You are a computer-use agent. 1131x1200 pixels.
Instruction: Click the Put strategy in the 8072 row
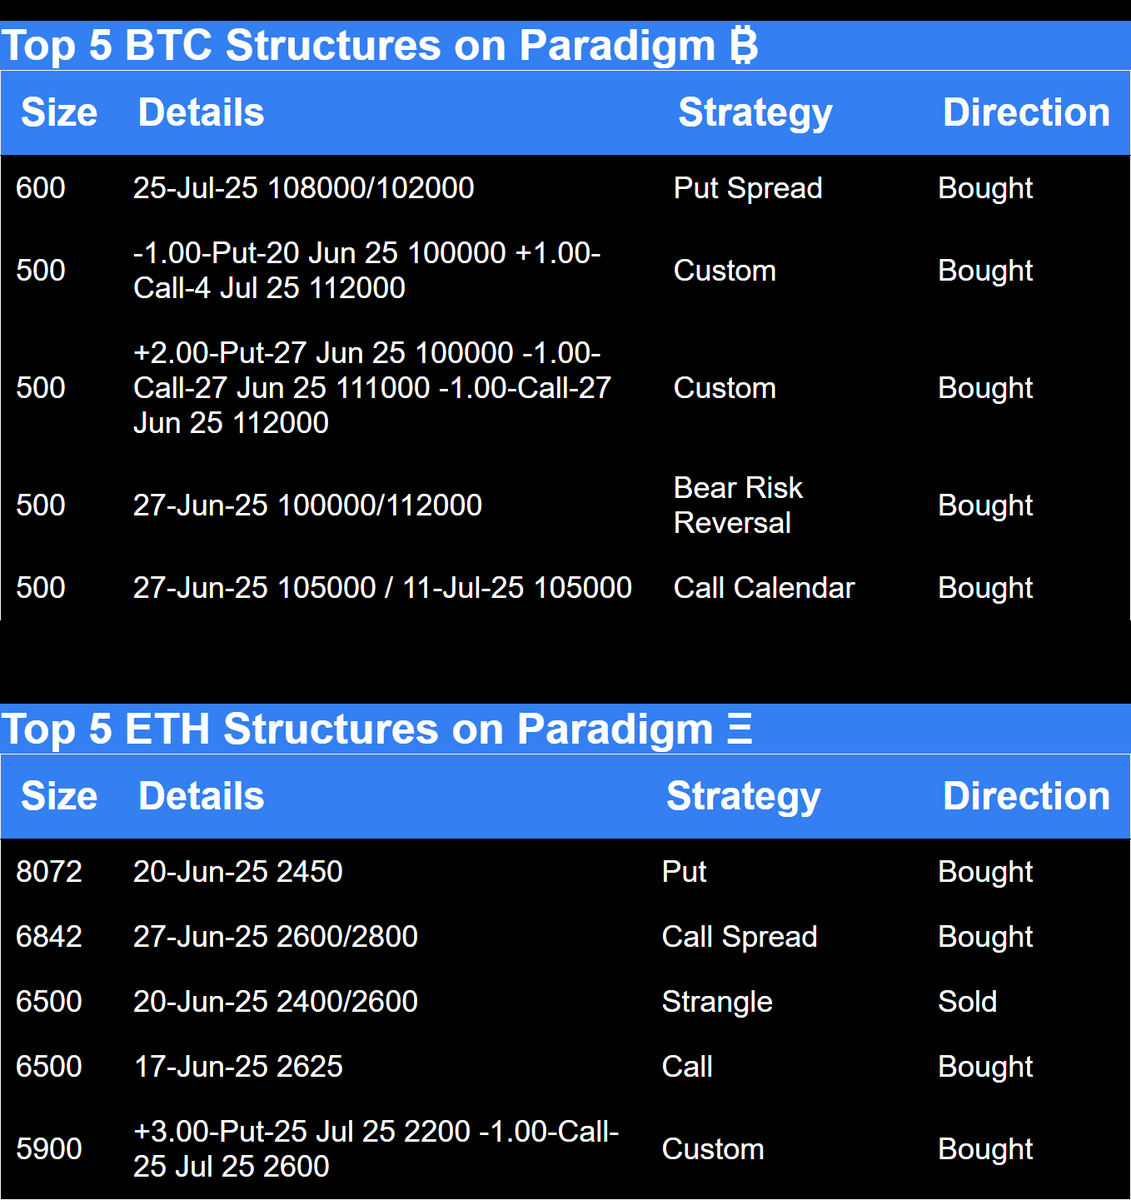coord(684,871)
